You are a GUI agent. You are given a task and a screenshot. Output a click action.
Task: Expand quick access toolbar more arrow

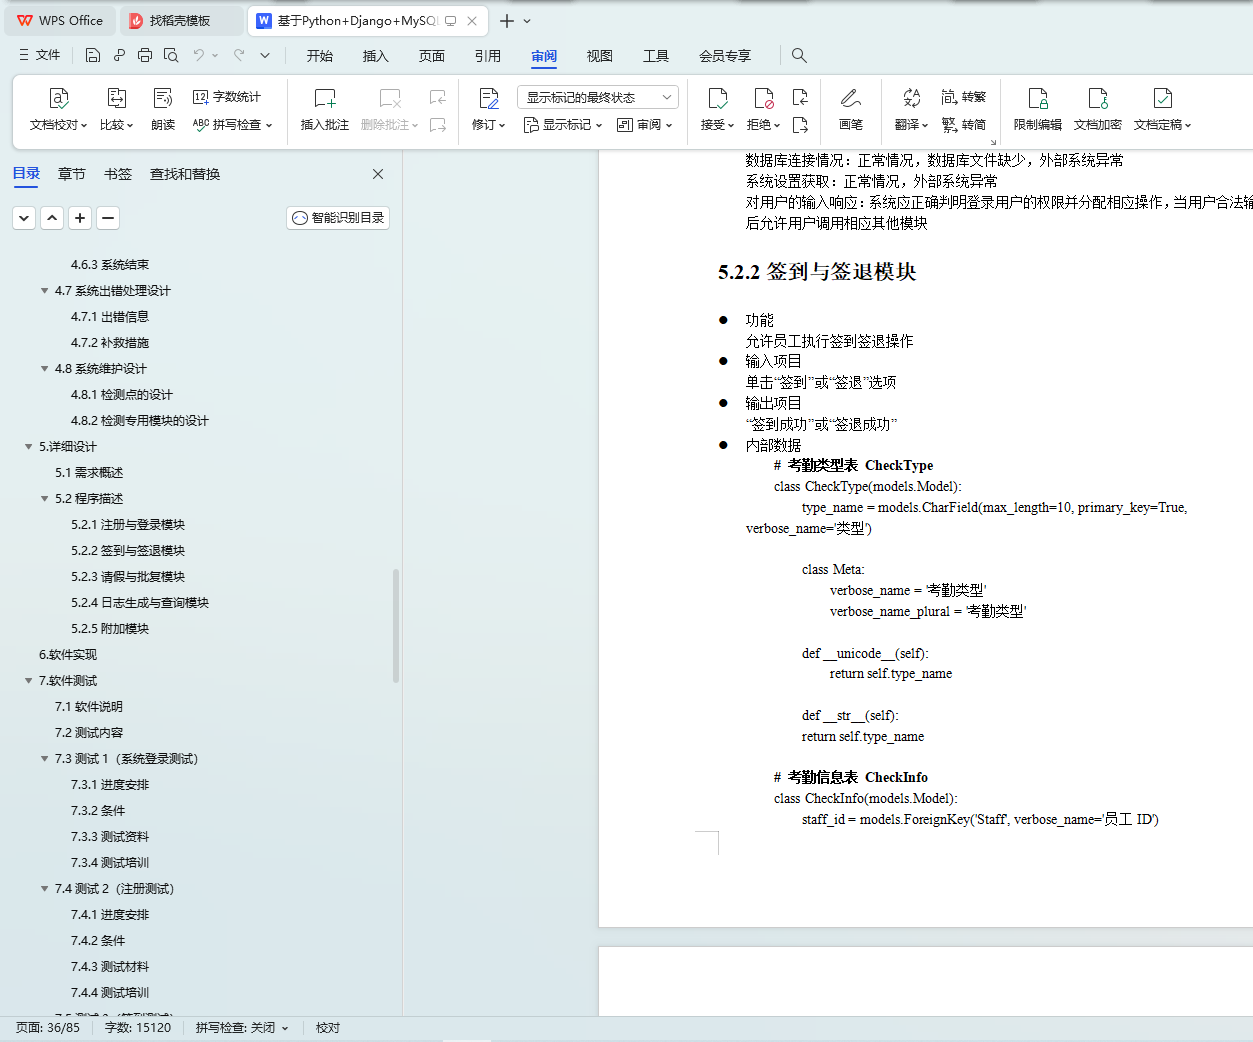tap(265, 55)
